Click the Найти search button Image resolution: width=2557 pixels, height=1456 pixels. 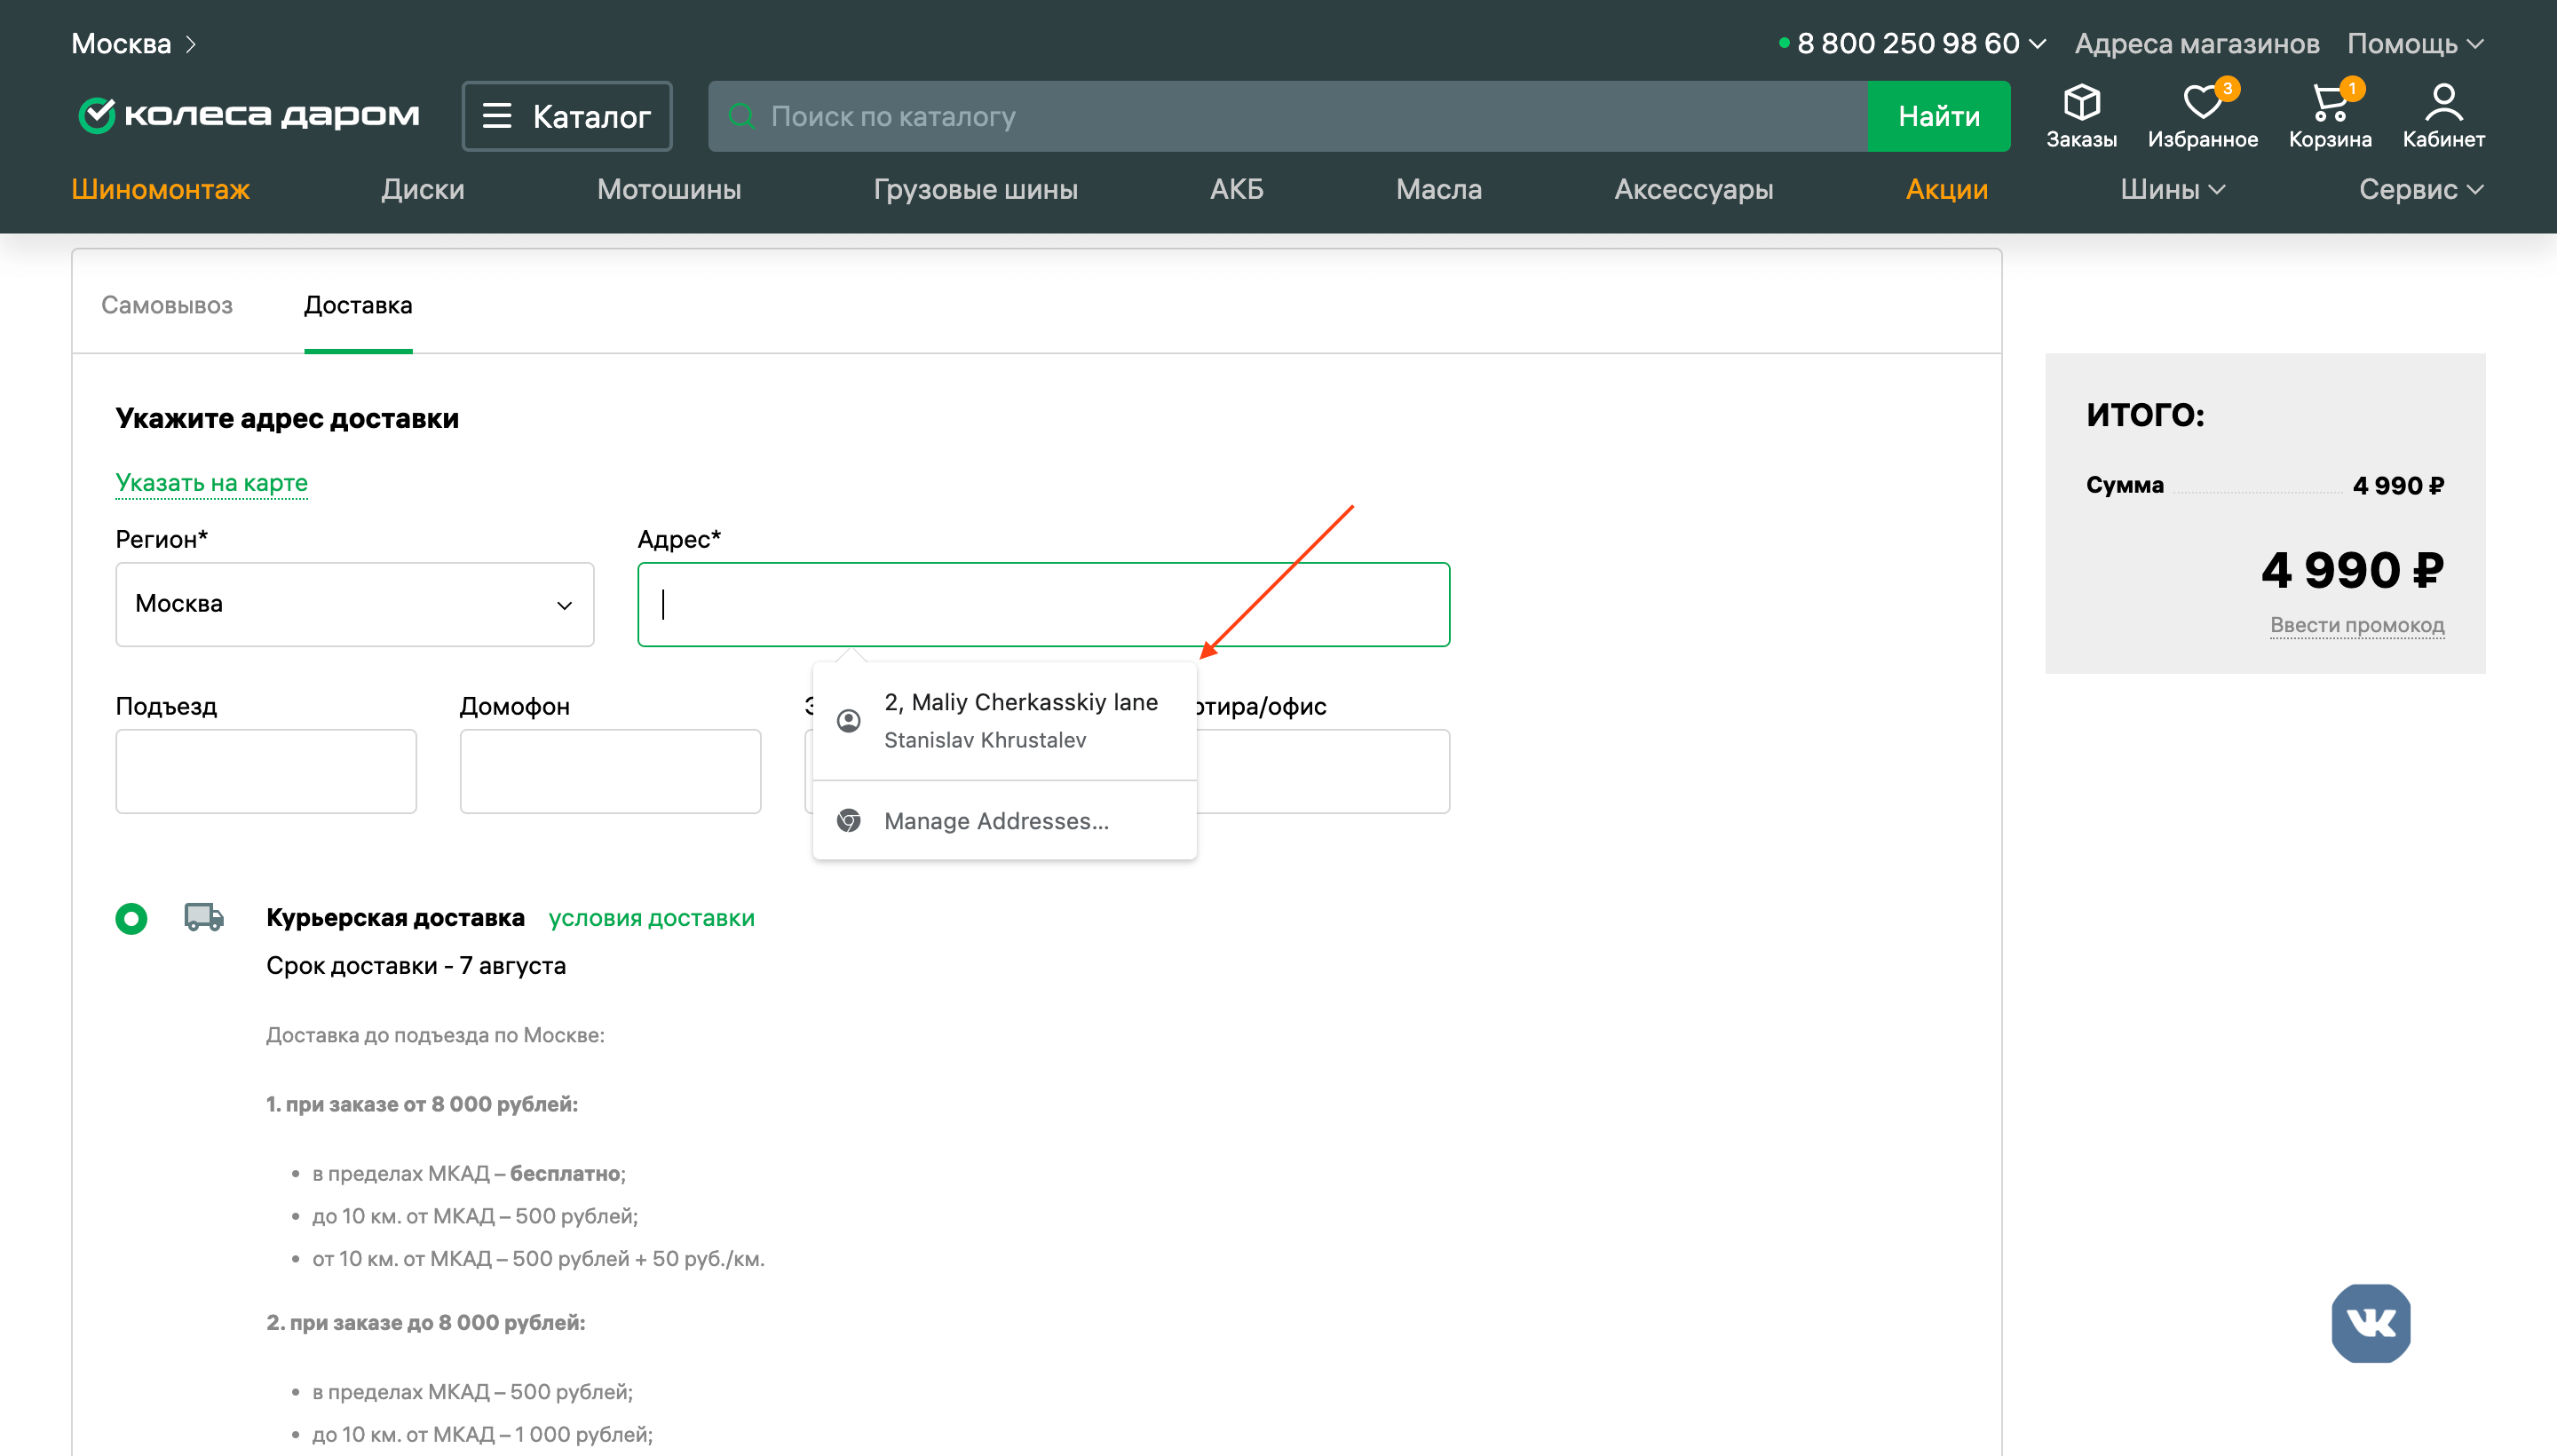(x=1939, y=116)
